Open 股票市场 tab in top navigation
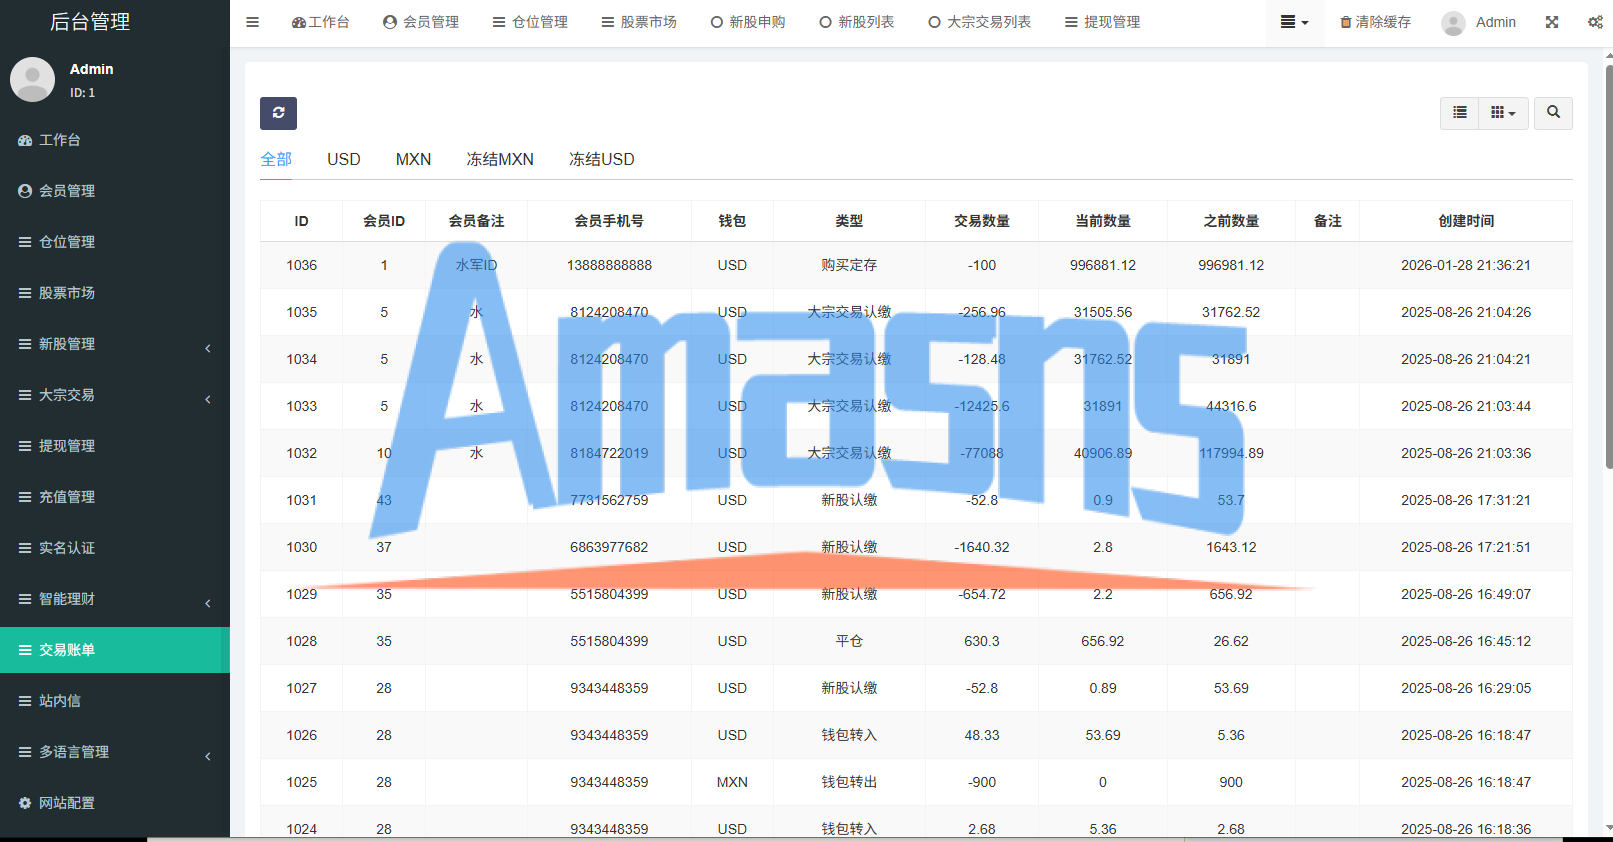 pos(639,22)
